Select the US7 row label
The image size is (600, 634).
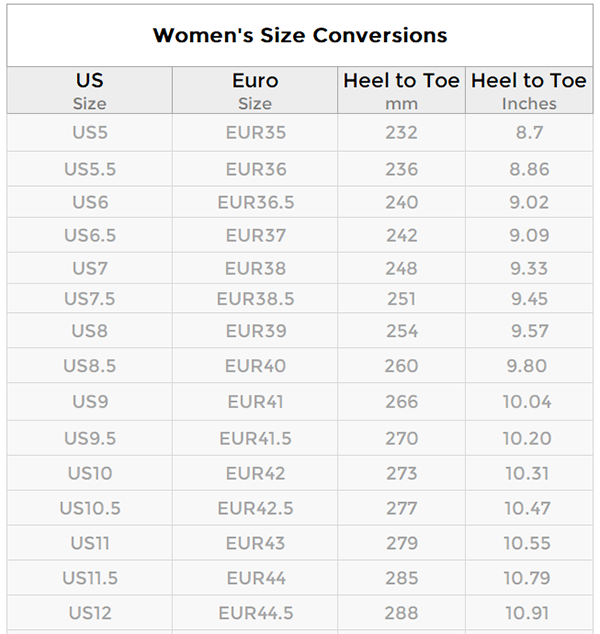[x=90, y=268]
